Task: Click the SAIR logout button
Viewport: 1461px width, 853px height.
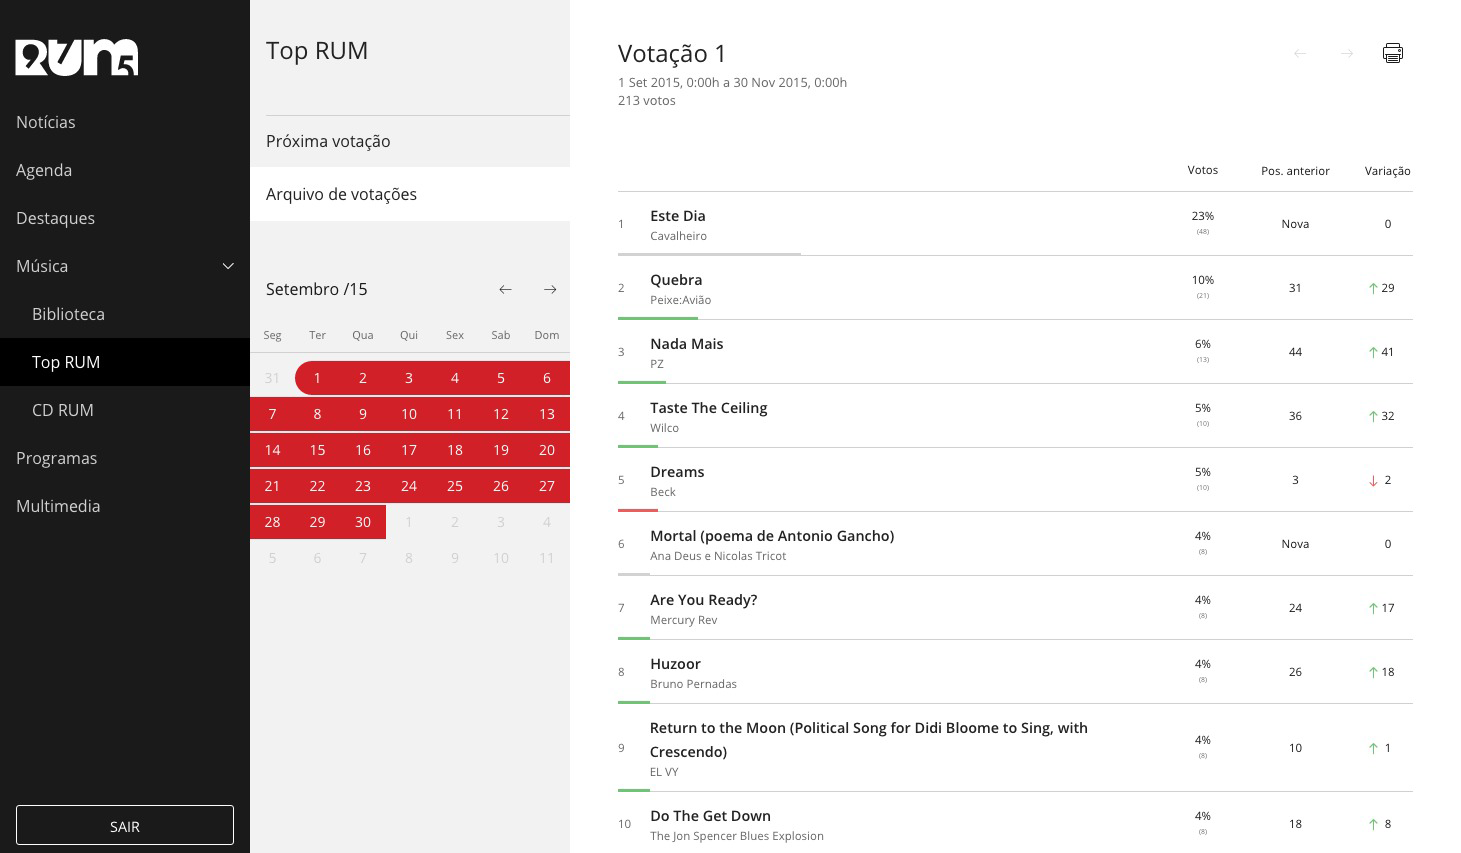Action: click(125, 826)
